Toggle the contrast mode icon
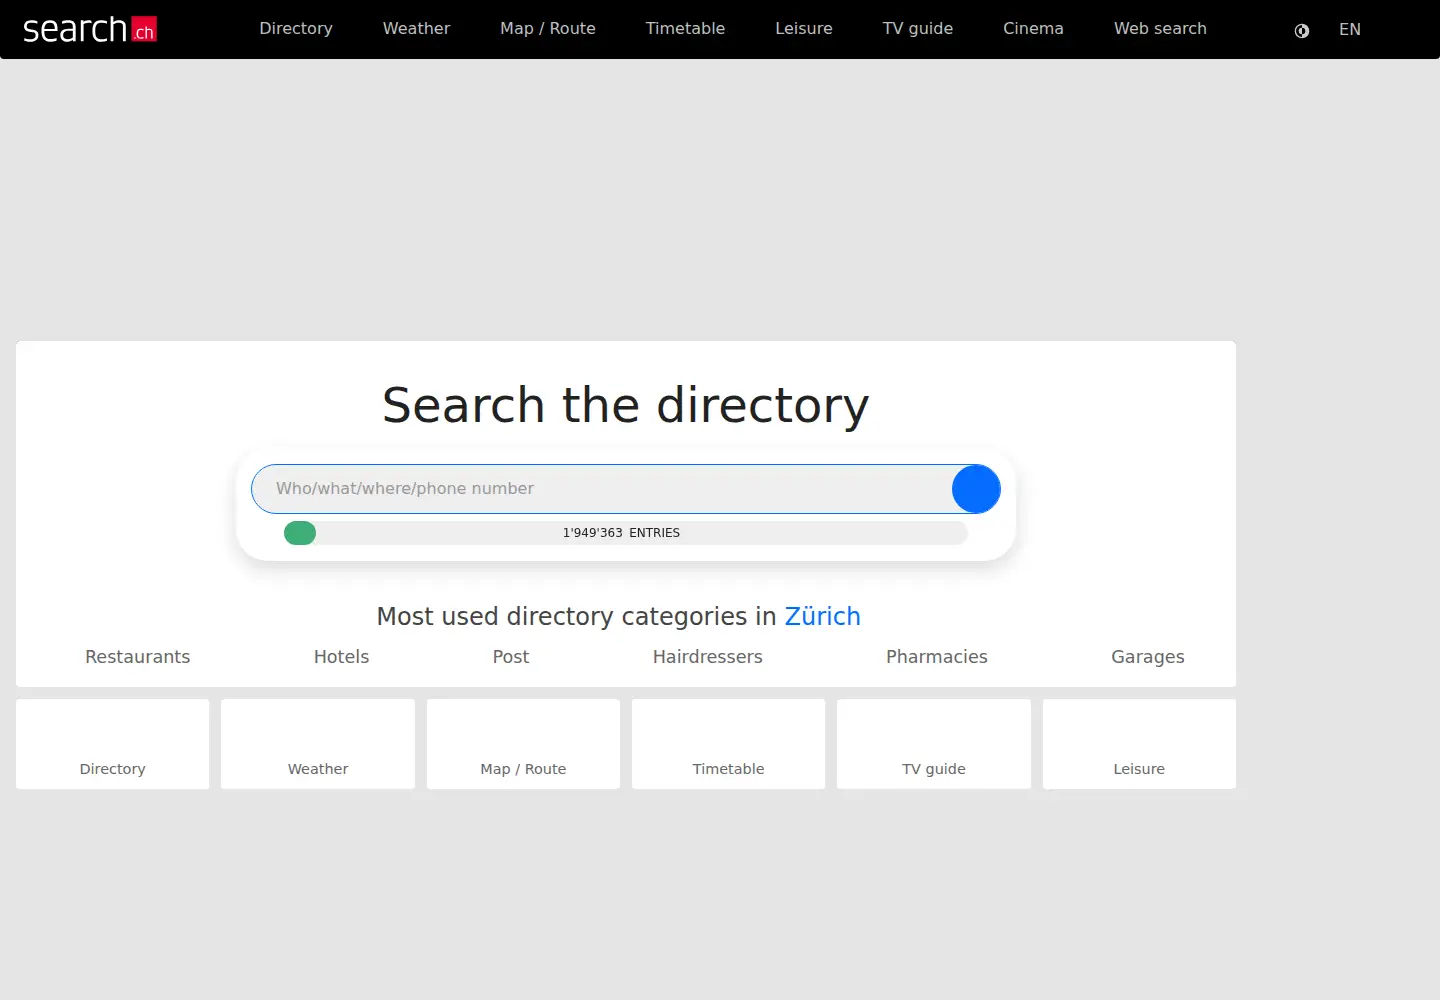Image resolution: width=1440 pixels, height=1000 pixels. pos(1302,30)
